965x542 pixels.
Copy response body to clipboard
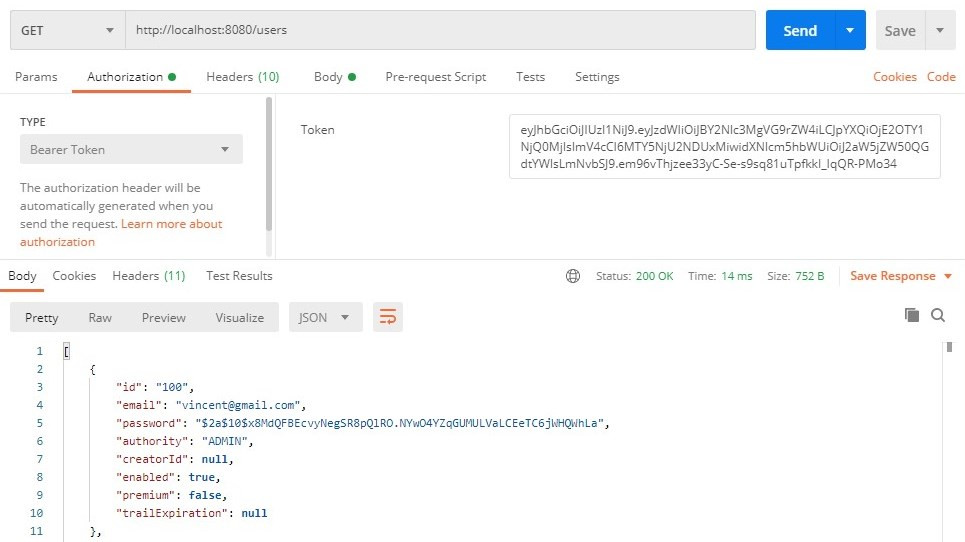coord(911,315)
